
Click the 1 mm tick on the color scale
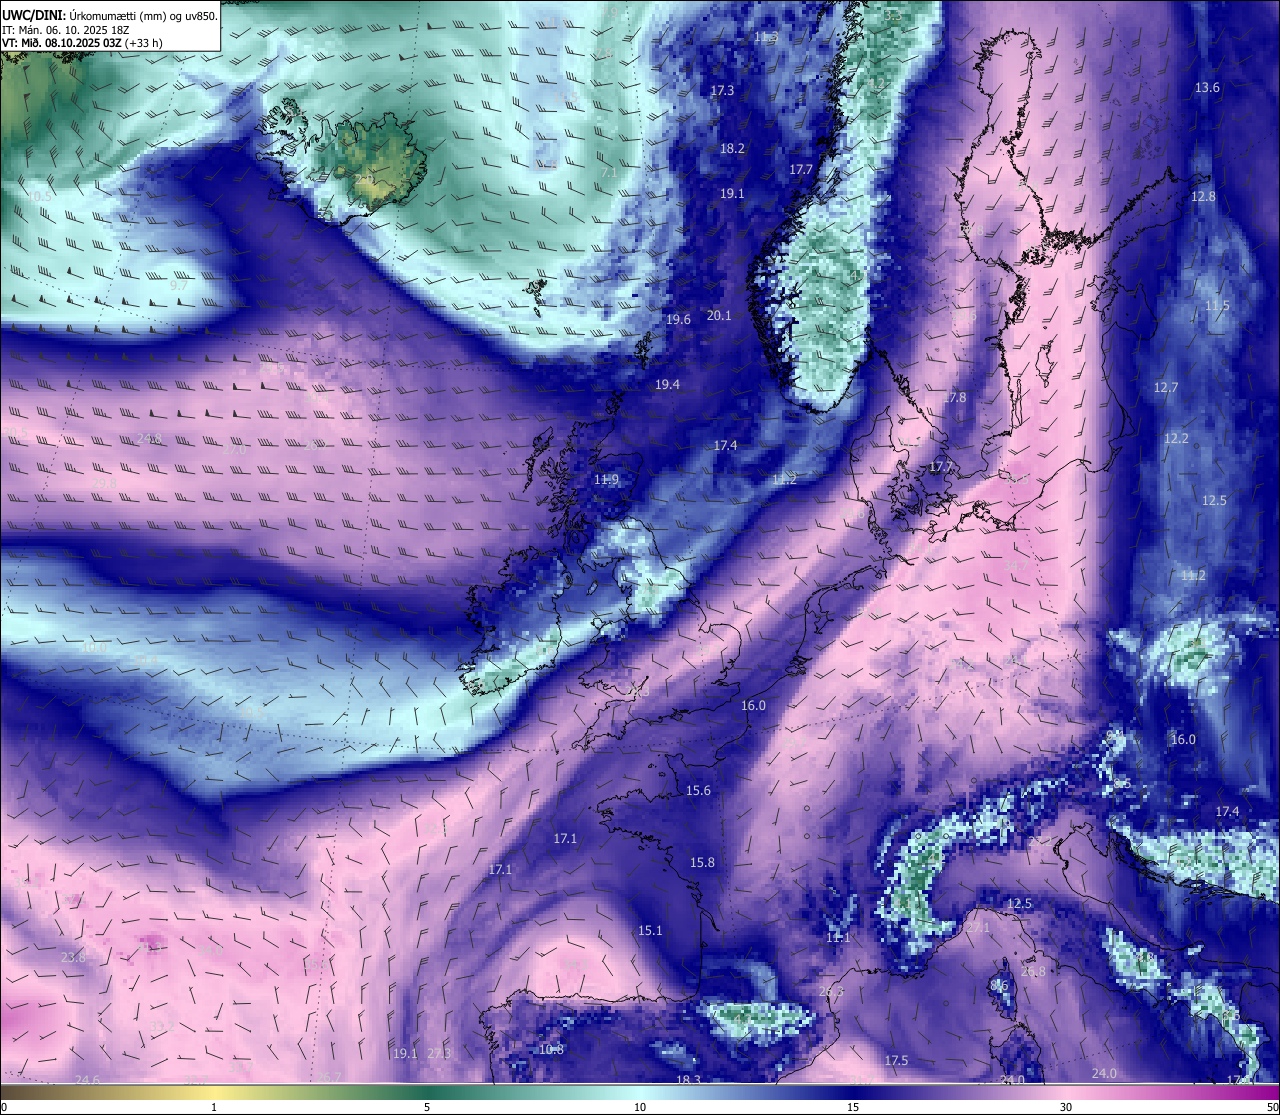[214, 1107]
